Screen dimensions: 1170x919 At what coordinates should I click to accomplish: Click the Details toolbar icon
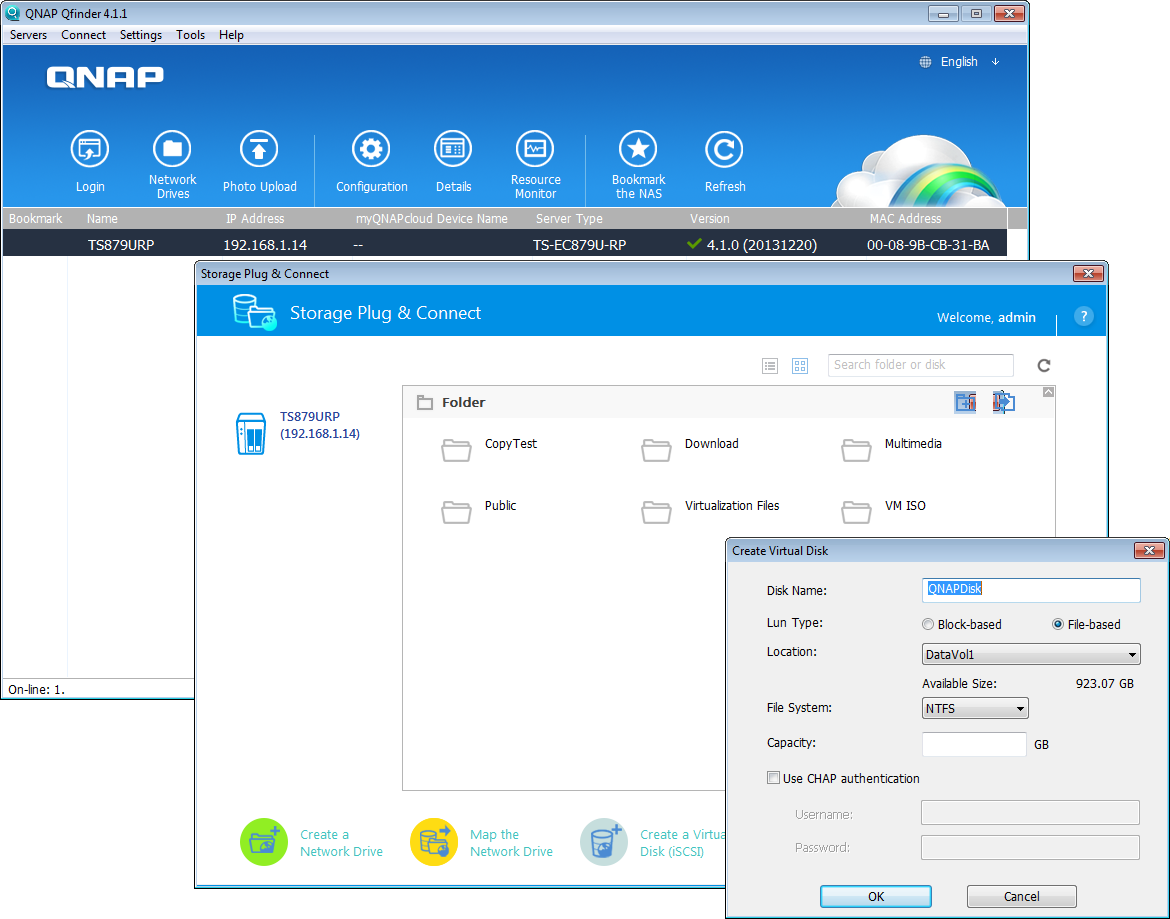point(453,149)
